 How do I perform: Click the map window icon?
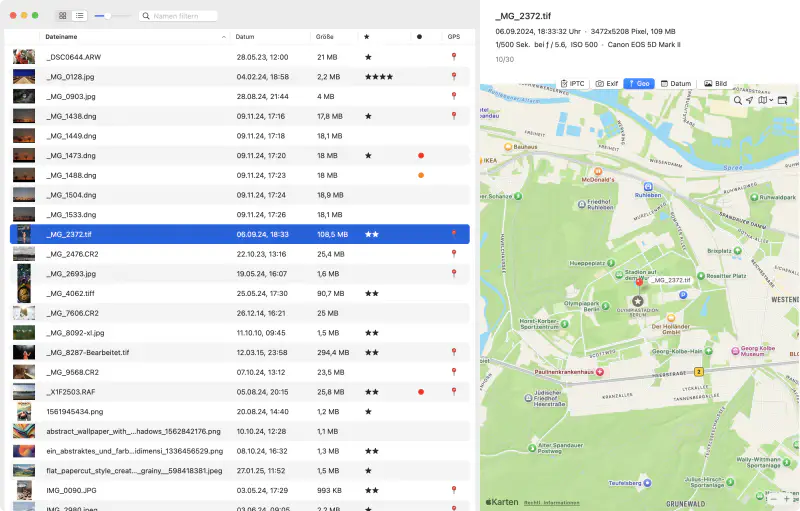782,100
